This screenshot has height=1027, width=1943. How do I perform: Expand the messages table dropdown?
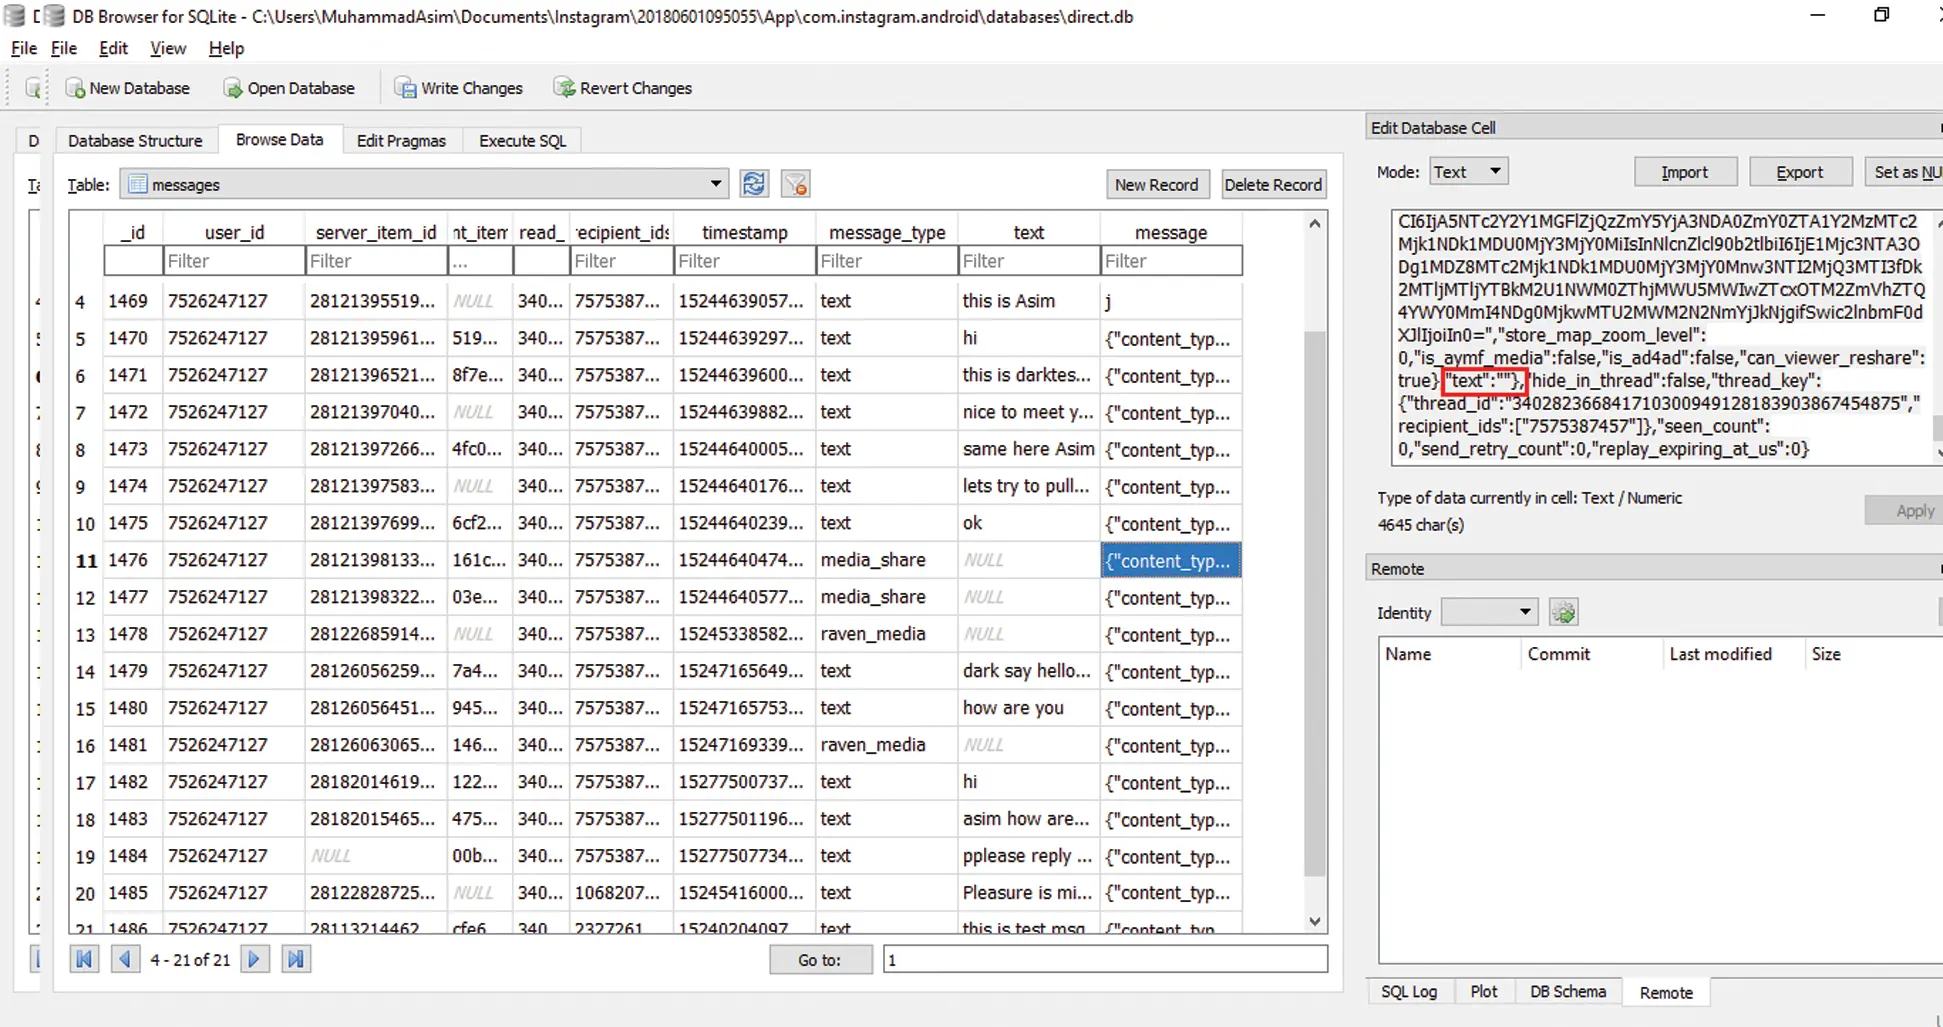click(423, 184)
